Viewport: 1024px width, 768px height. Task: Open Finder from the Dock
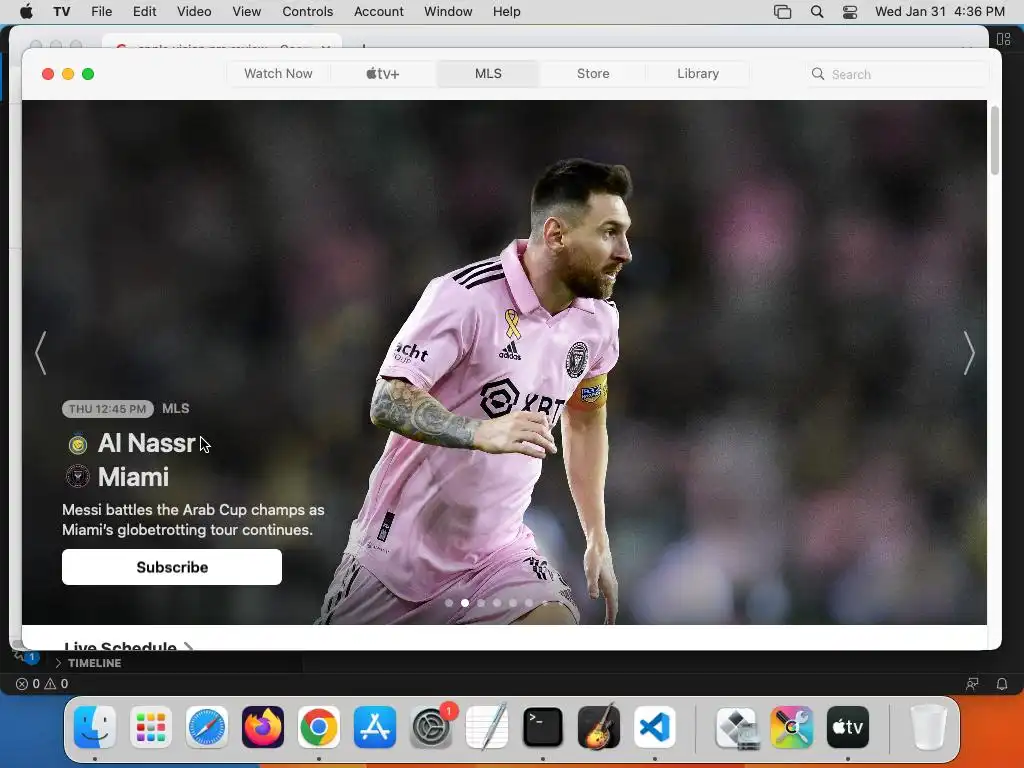[95, 727]
